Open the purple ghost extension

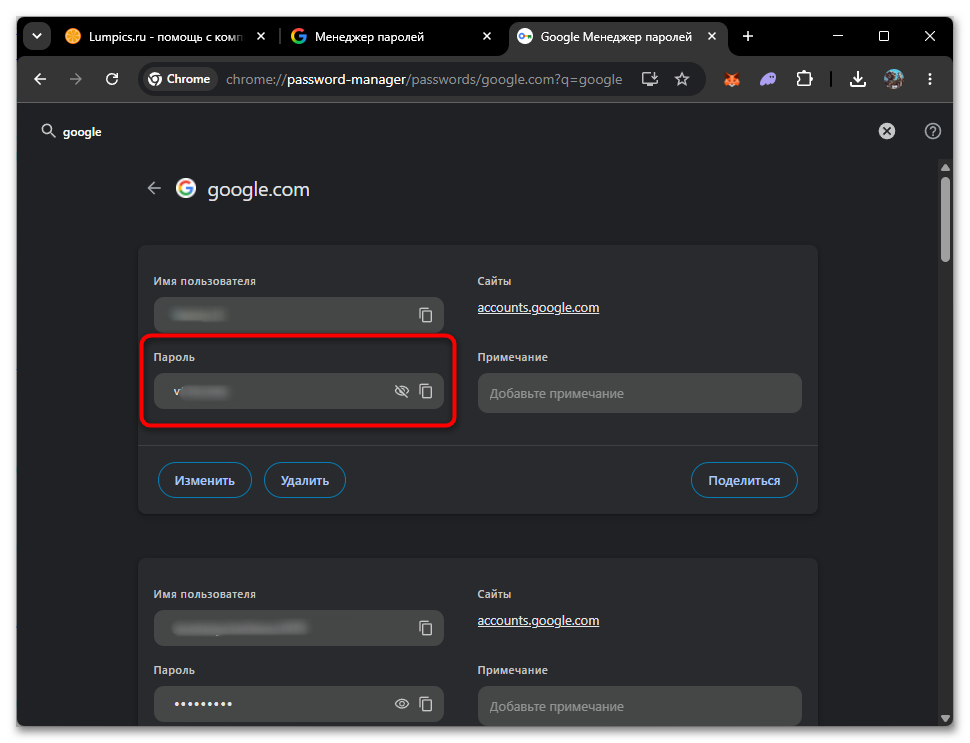pos(768,79)
